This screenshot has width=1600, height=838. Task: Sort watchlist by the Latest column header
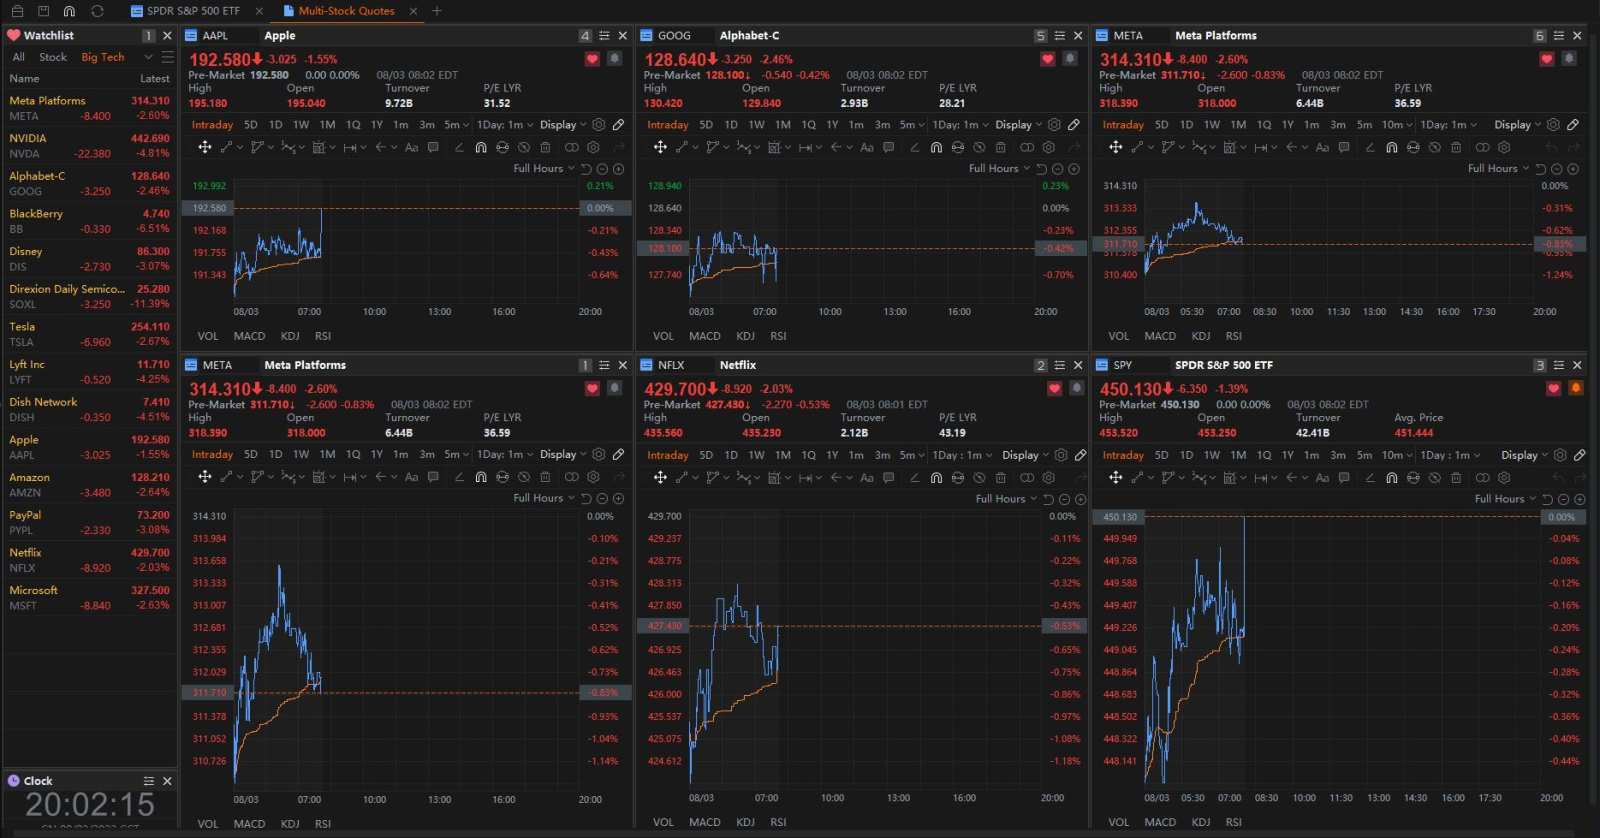(154, 78)
